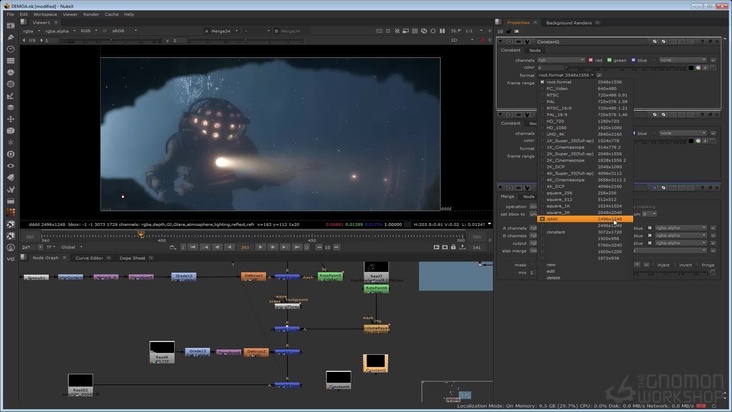The width and height of the screenshot is (732, 412).
Task: Collapse the Constant2 properties panel arrow
Action: coord(500,42)
